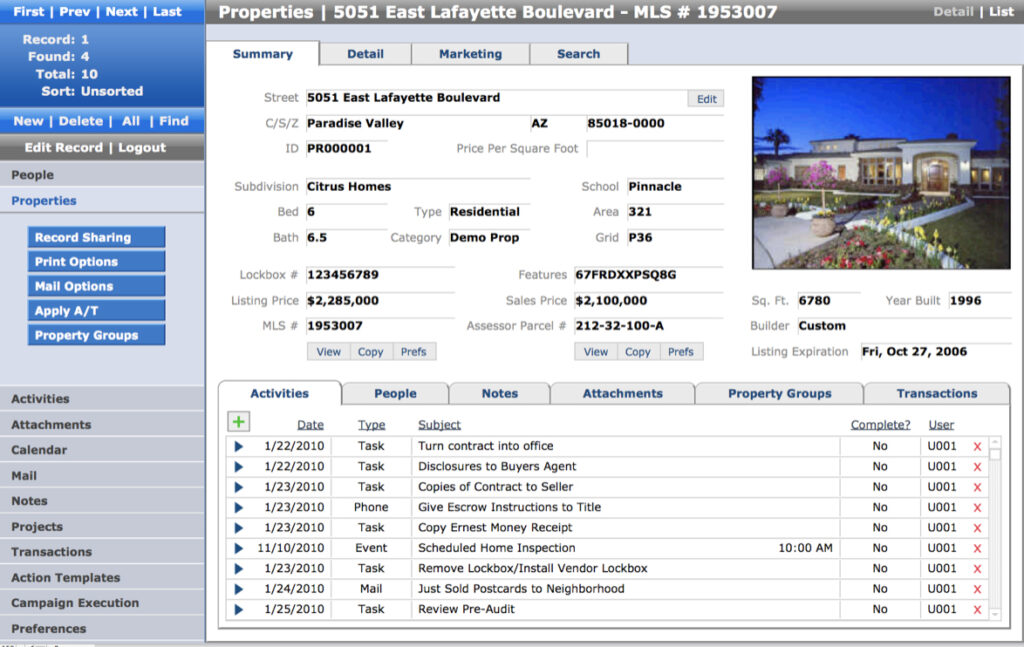Go to the Next record
Viewport: 1024px width, 647px height.
[121, 12]
